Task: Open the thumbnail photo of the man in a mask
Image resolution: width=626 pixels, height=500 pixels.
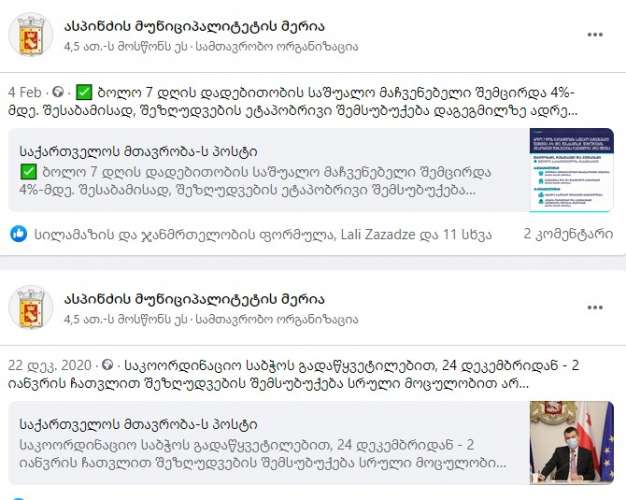Action: pyautogui.click(x=572, y=442)
